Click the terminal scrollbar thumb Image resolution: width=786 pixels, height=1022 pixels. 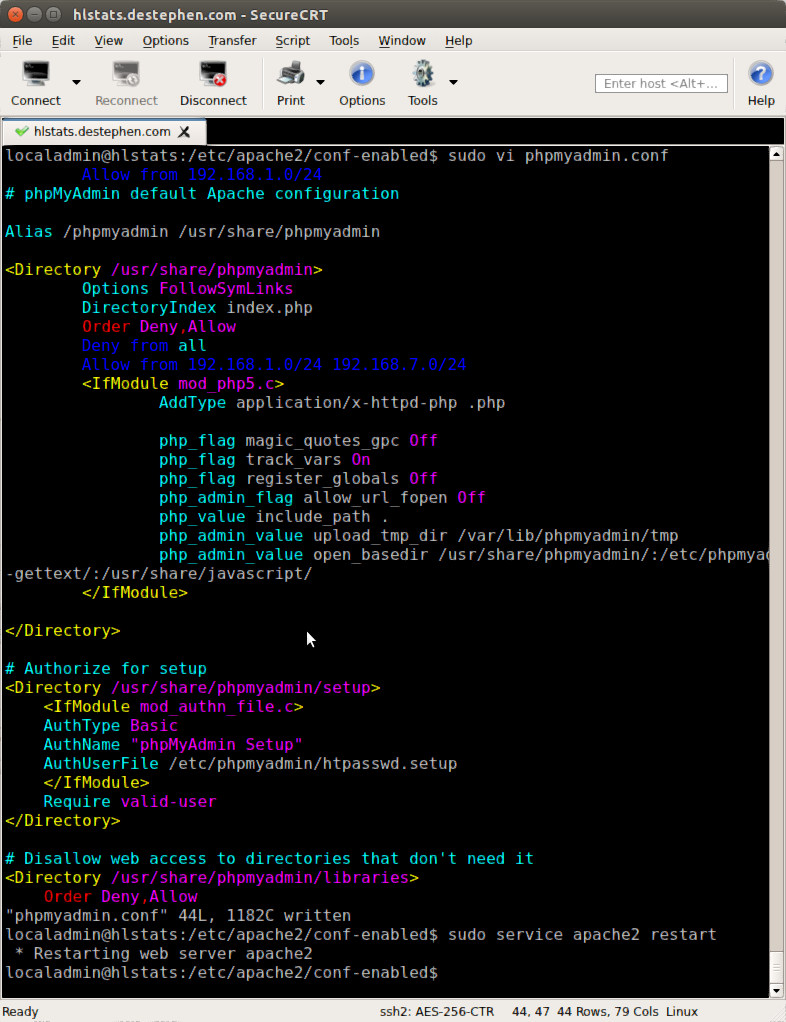click(x=776, y=968)
